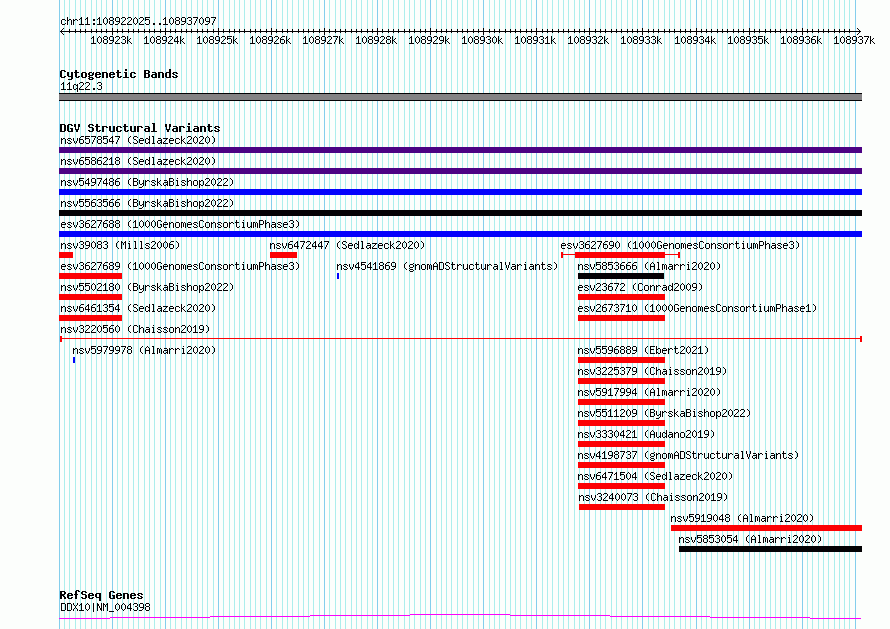Viewport: 890px width, 629px height.
Task: Select esv2673710 (1000GenomesConsortiumPhase1) label
Action: click(x=697, y=308)
